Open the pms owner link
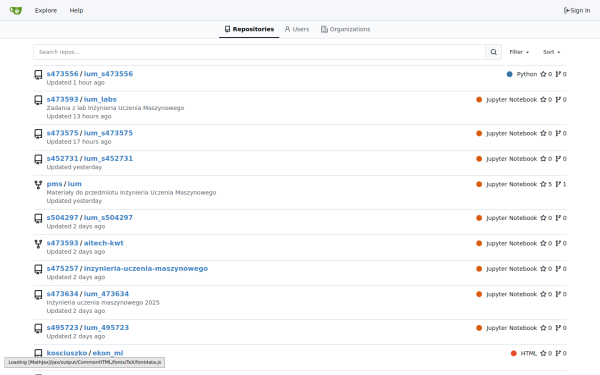 (x=54, y=184)
